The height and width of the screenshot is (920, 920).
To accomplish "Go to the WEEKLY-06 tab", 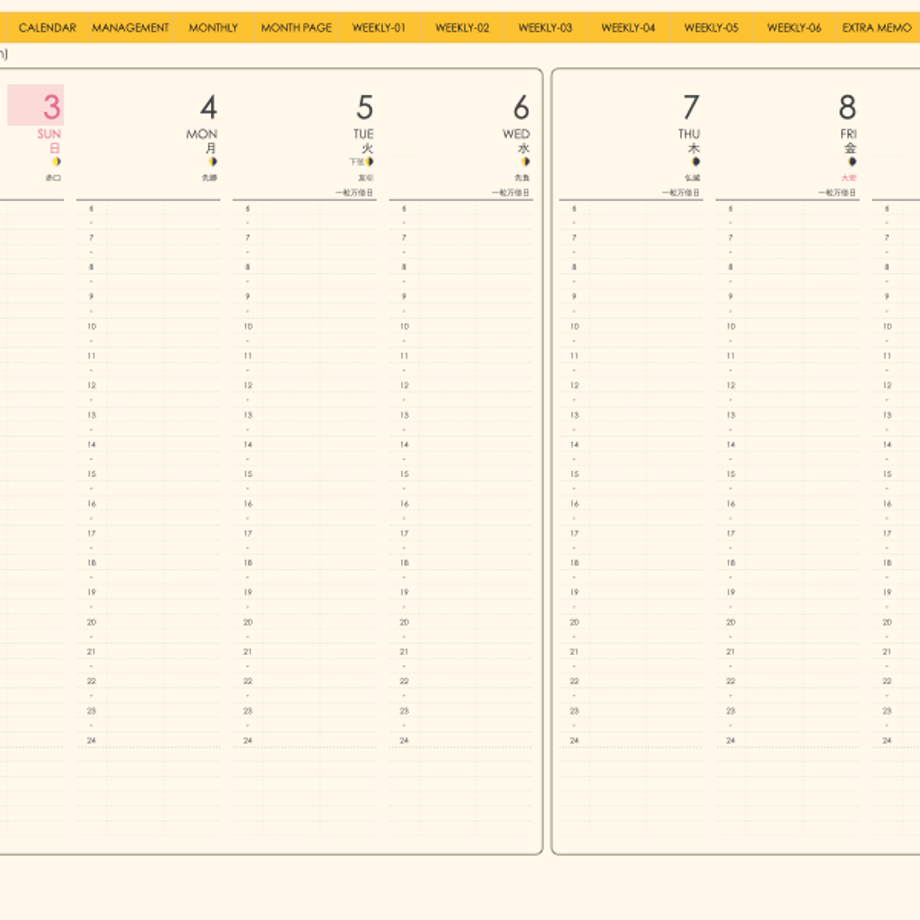I will click(794, 28).
